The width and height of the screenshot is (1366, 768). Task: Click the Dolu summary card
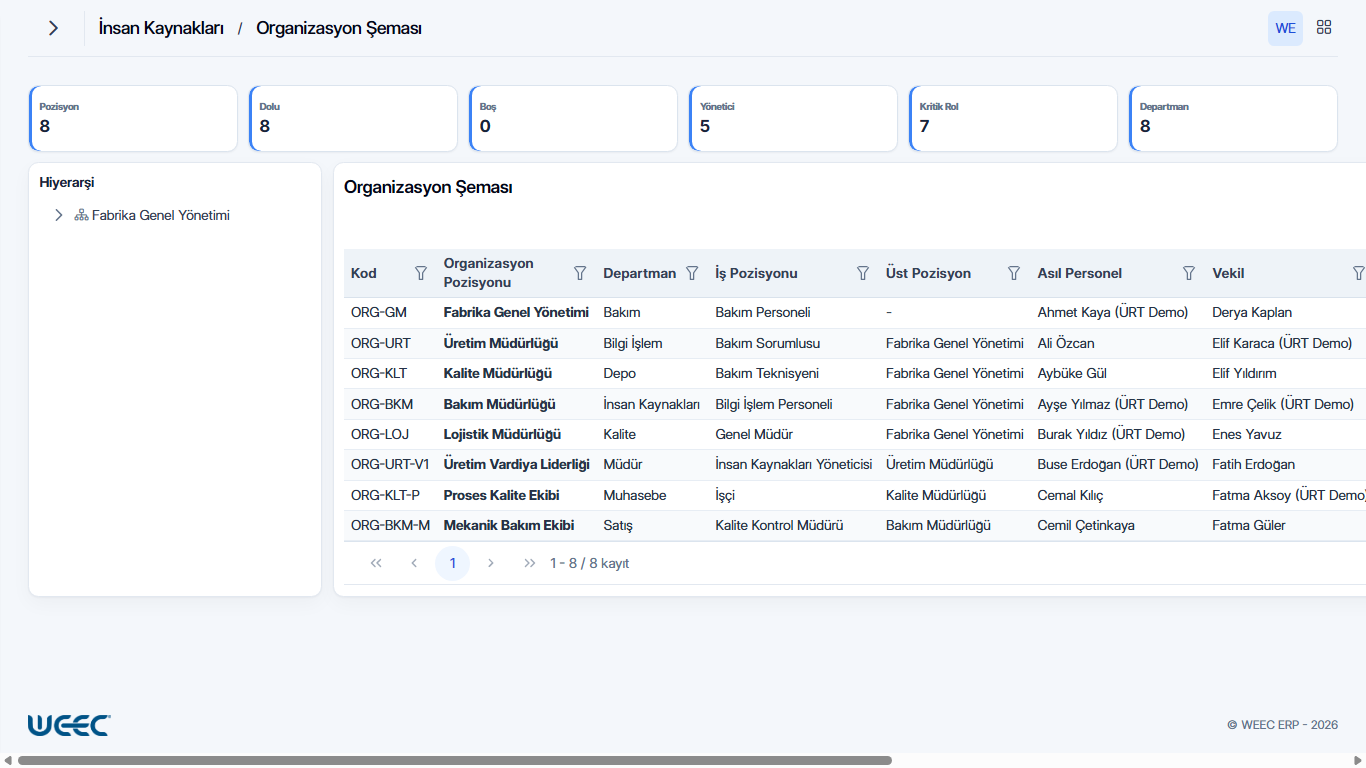(353, 118)
